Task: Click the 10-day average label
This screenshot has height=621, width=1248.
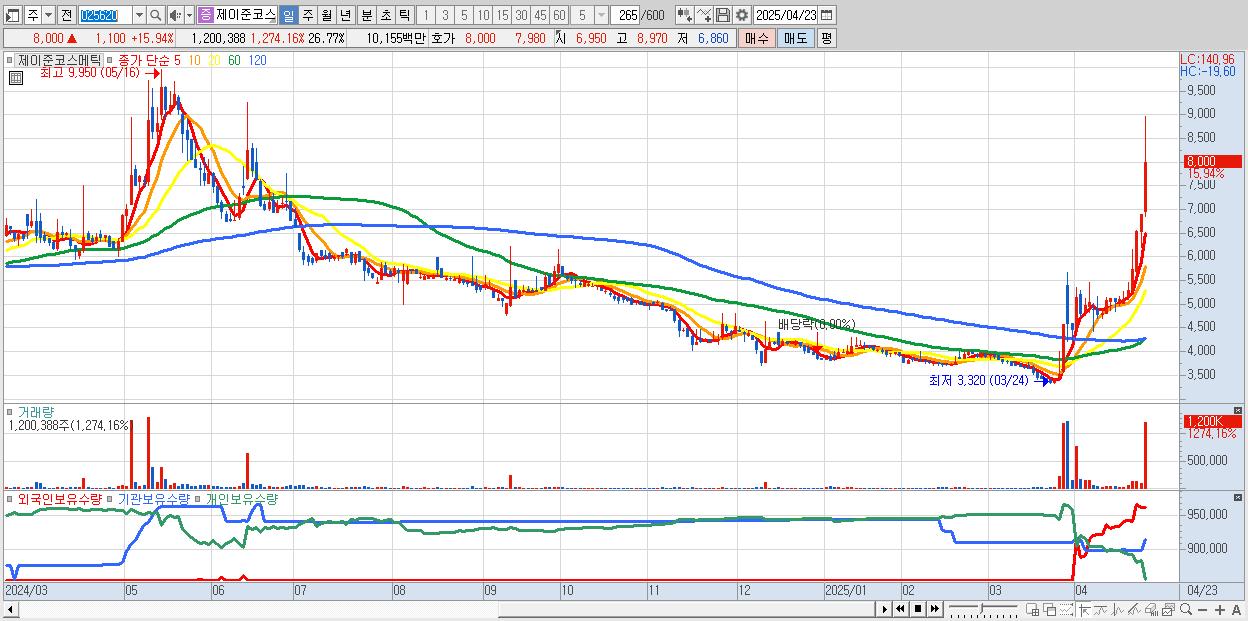Action: pyautogui.click(x=194, y=60)
